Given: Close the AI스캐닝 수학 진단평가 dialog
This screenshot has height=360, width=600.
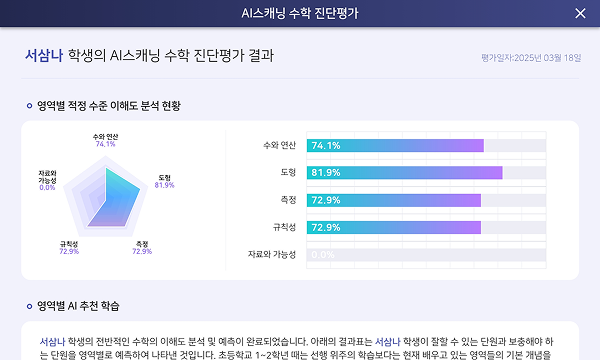Looking at the screenshot, I should (580, 13).
